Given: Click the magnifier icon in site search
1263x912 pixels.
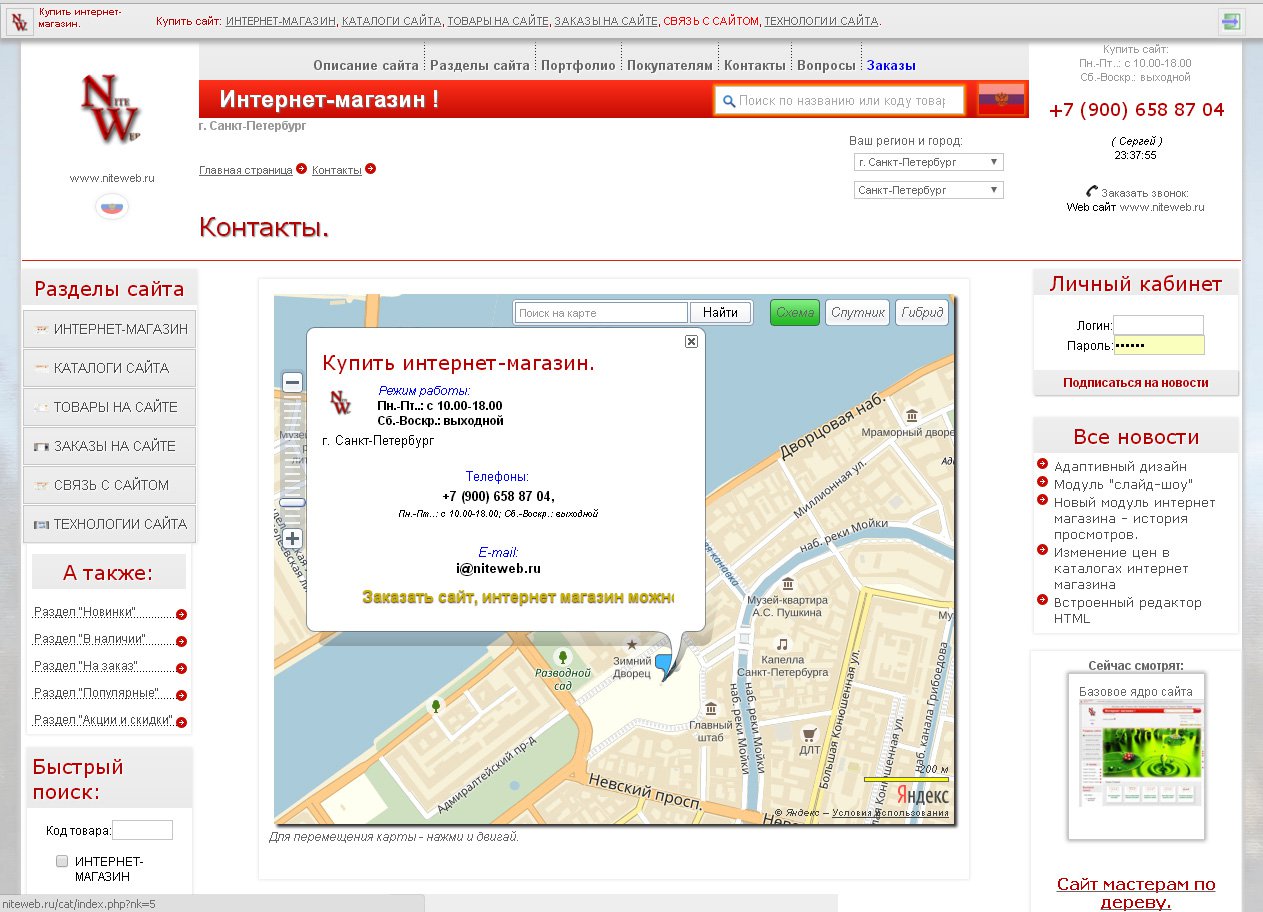Looking at the screenshot, I should [729, 101].
